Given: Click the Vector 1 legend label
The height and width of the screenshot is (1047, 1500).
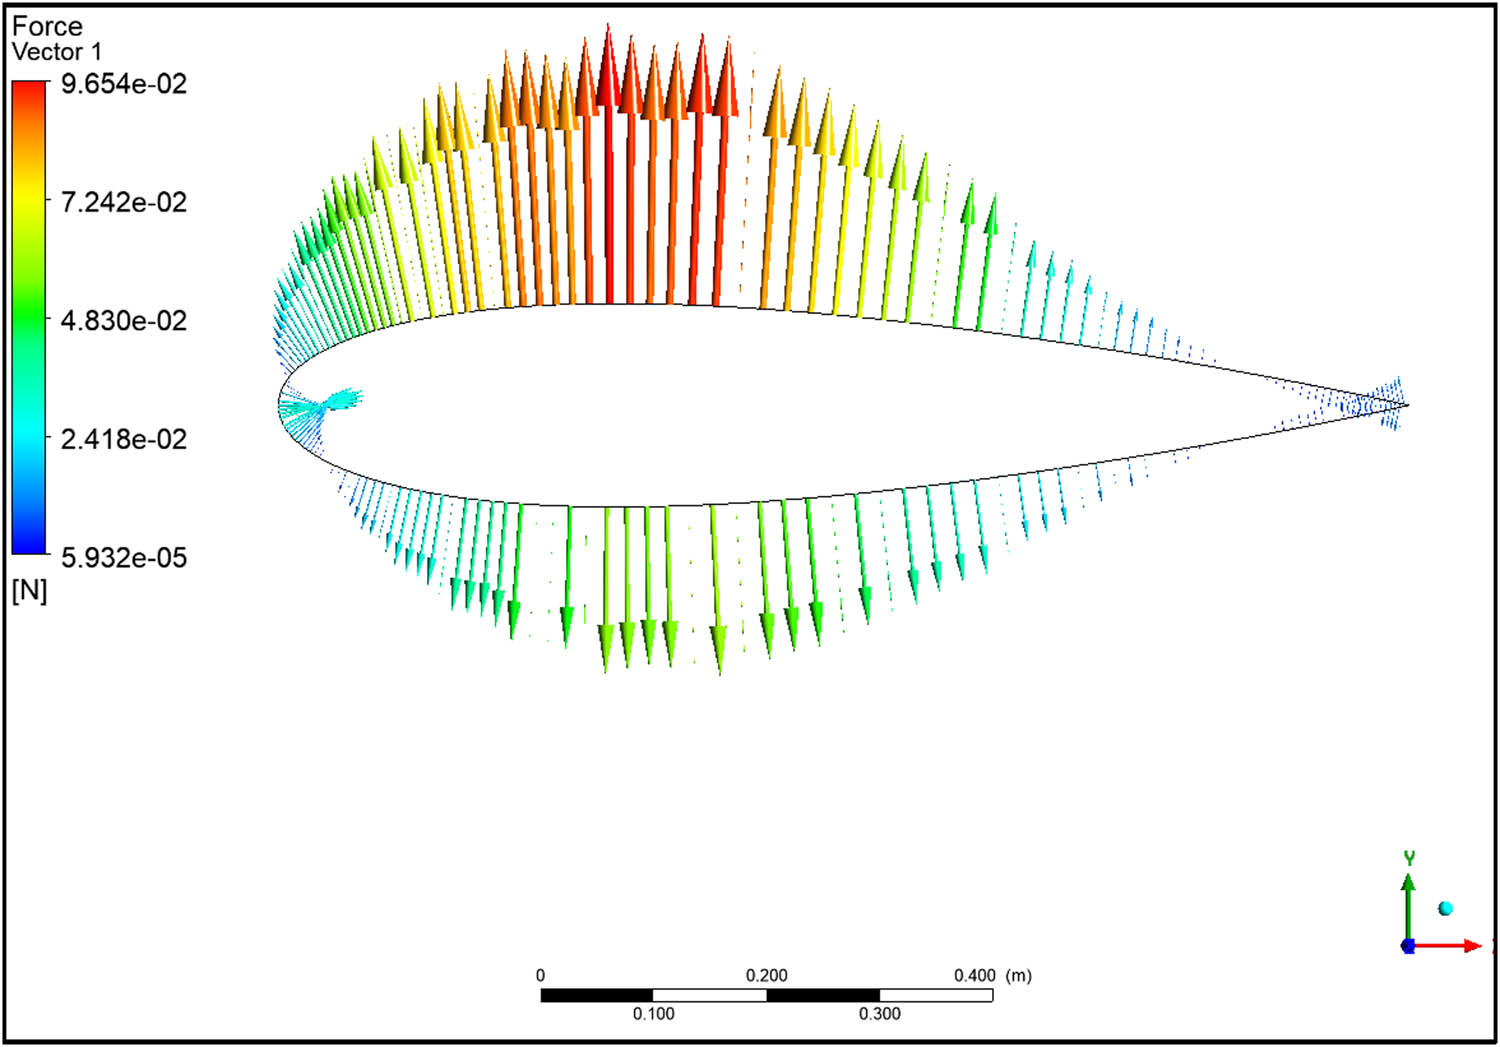Looking at the screenshot, I should pos(57,52).
